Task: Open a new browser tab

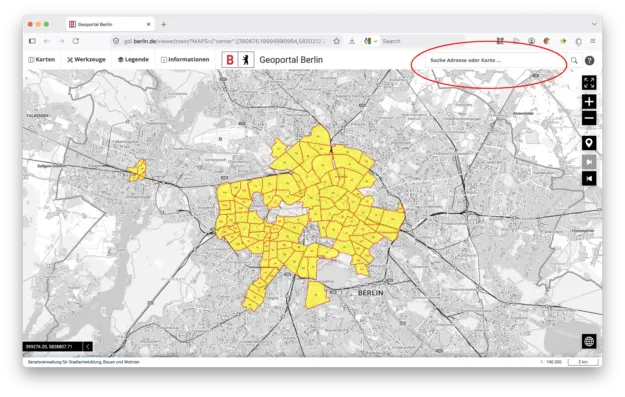Action: tap(163, 24)
